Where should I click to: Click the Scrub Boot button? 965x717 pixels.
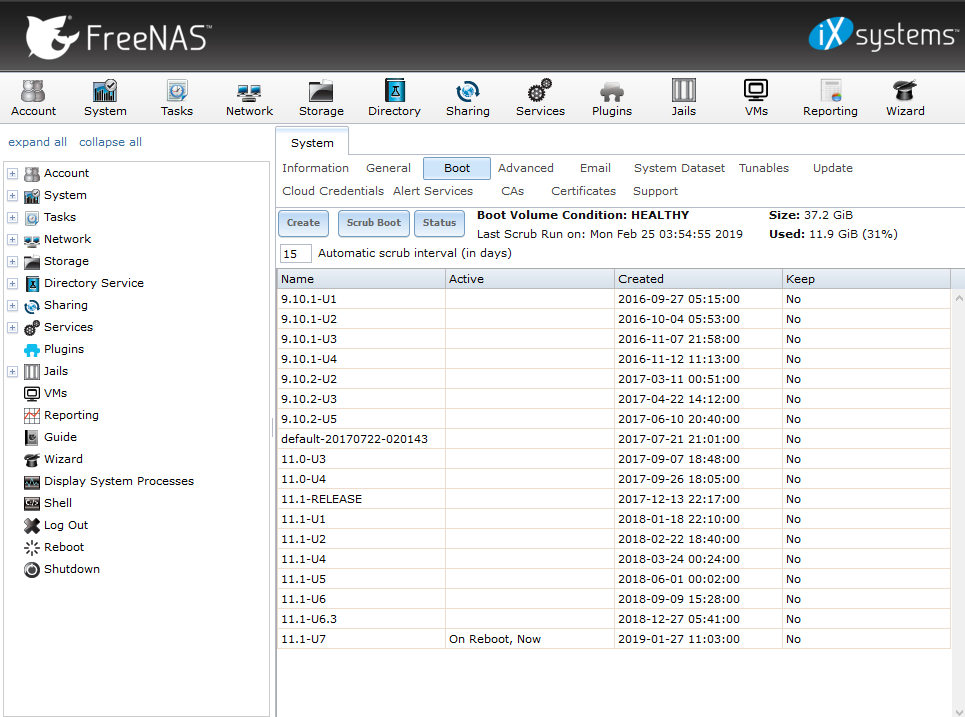374,223
